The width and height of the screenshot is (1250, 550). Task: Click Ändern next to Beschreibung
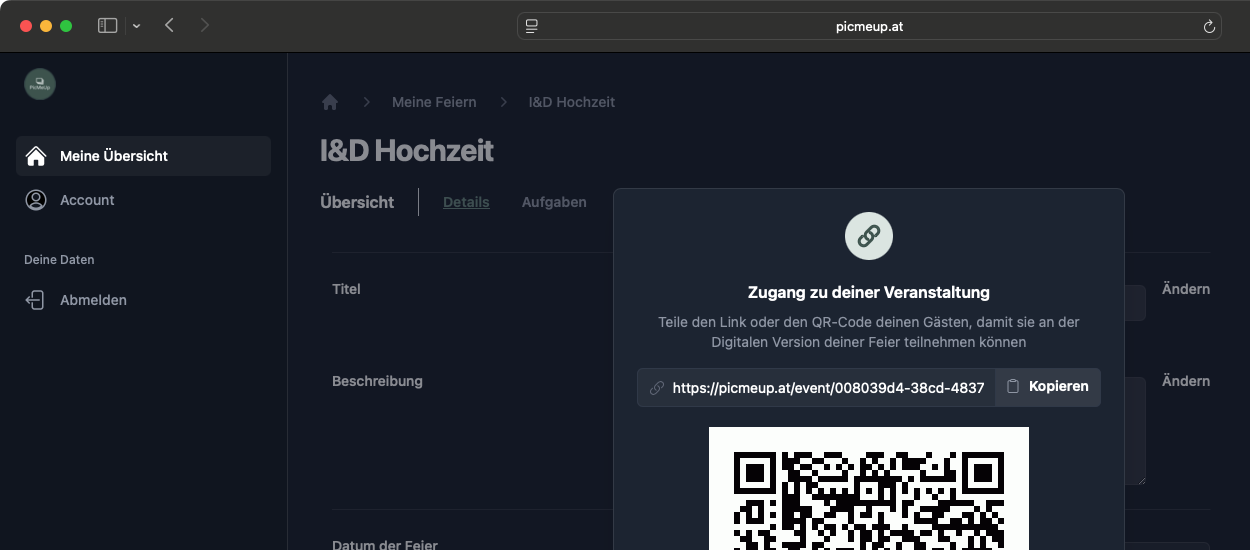pyautogui.click(x=1186, y=381)
